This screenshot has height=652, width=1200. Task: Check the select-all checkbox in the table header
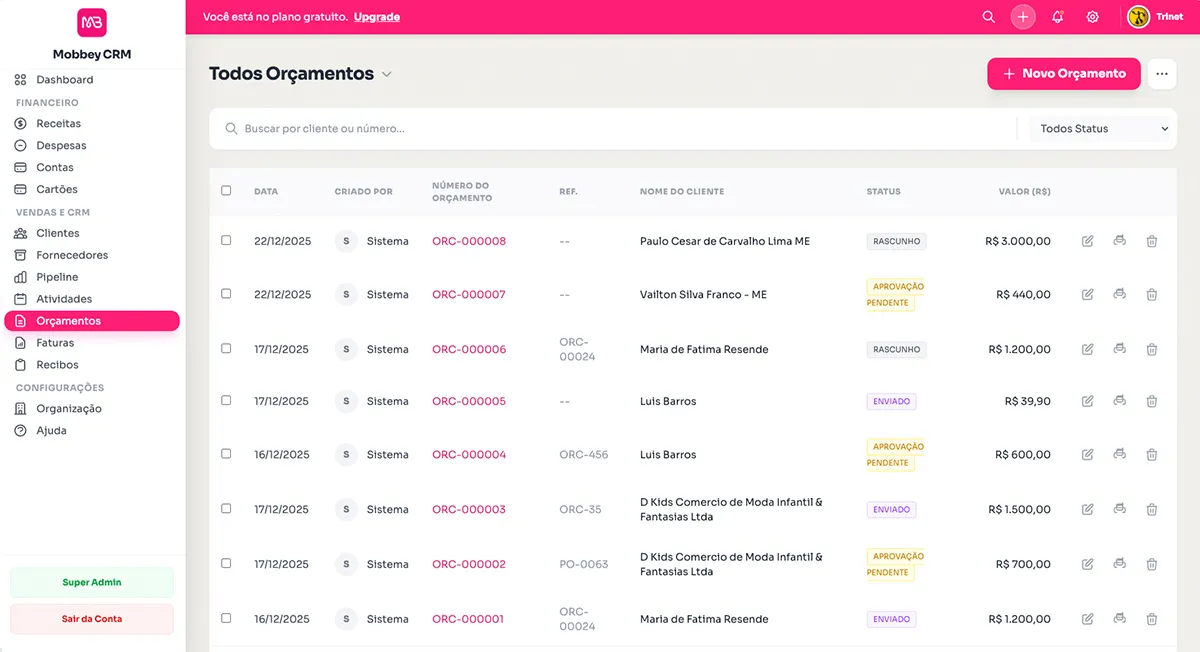click(226, 190)
